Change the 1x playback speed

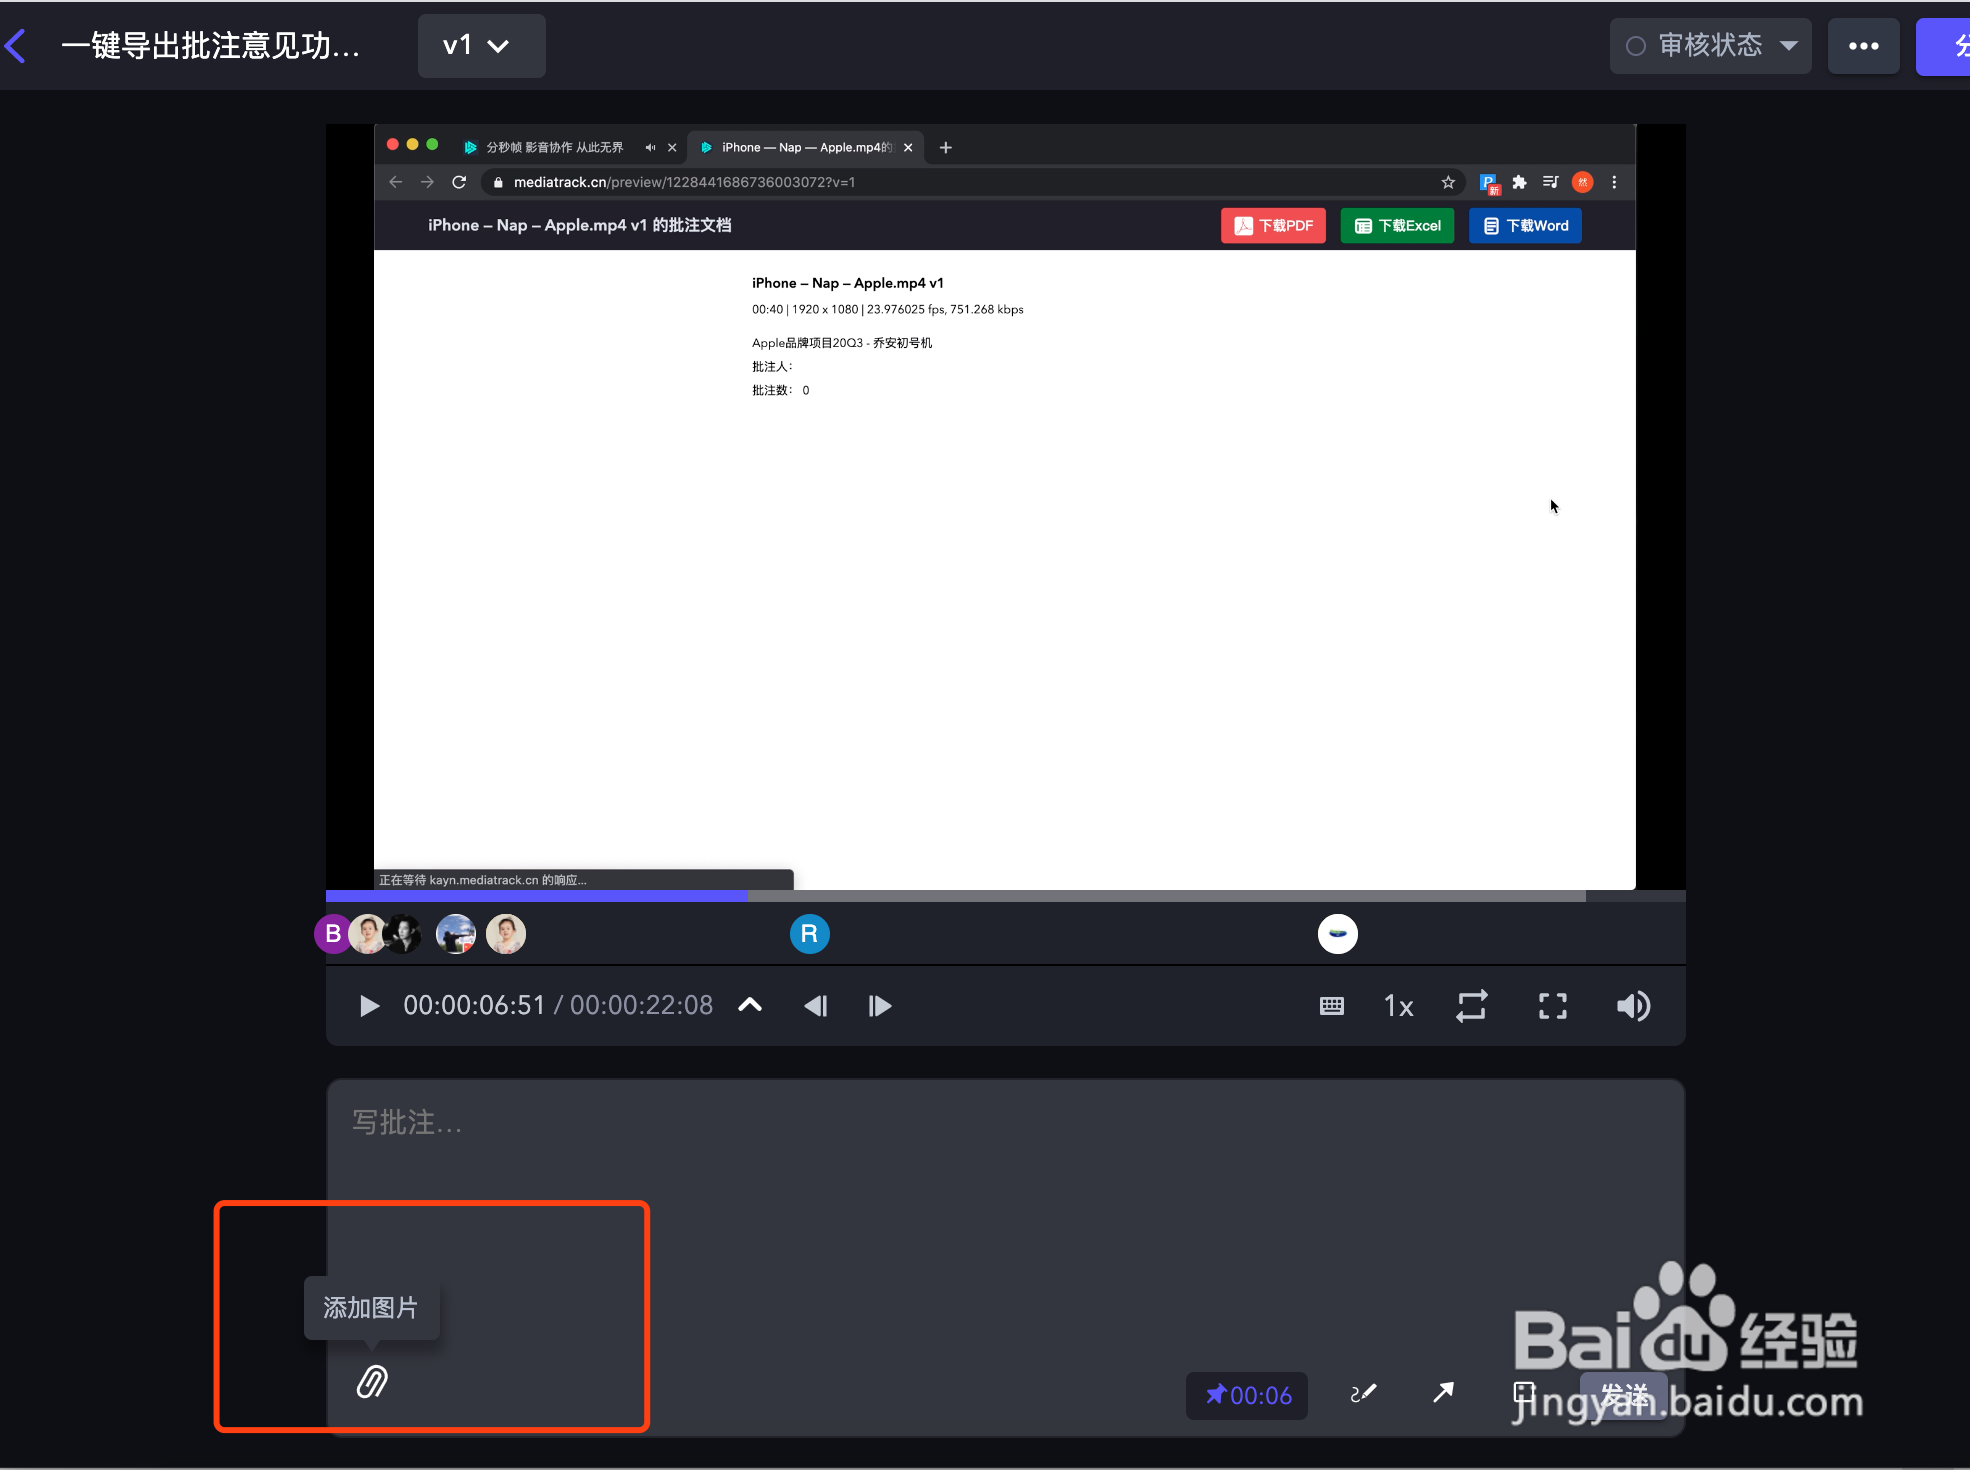(1398, 1006)
